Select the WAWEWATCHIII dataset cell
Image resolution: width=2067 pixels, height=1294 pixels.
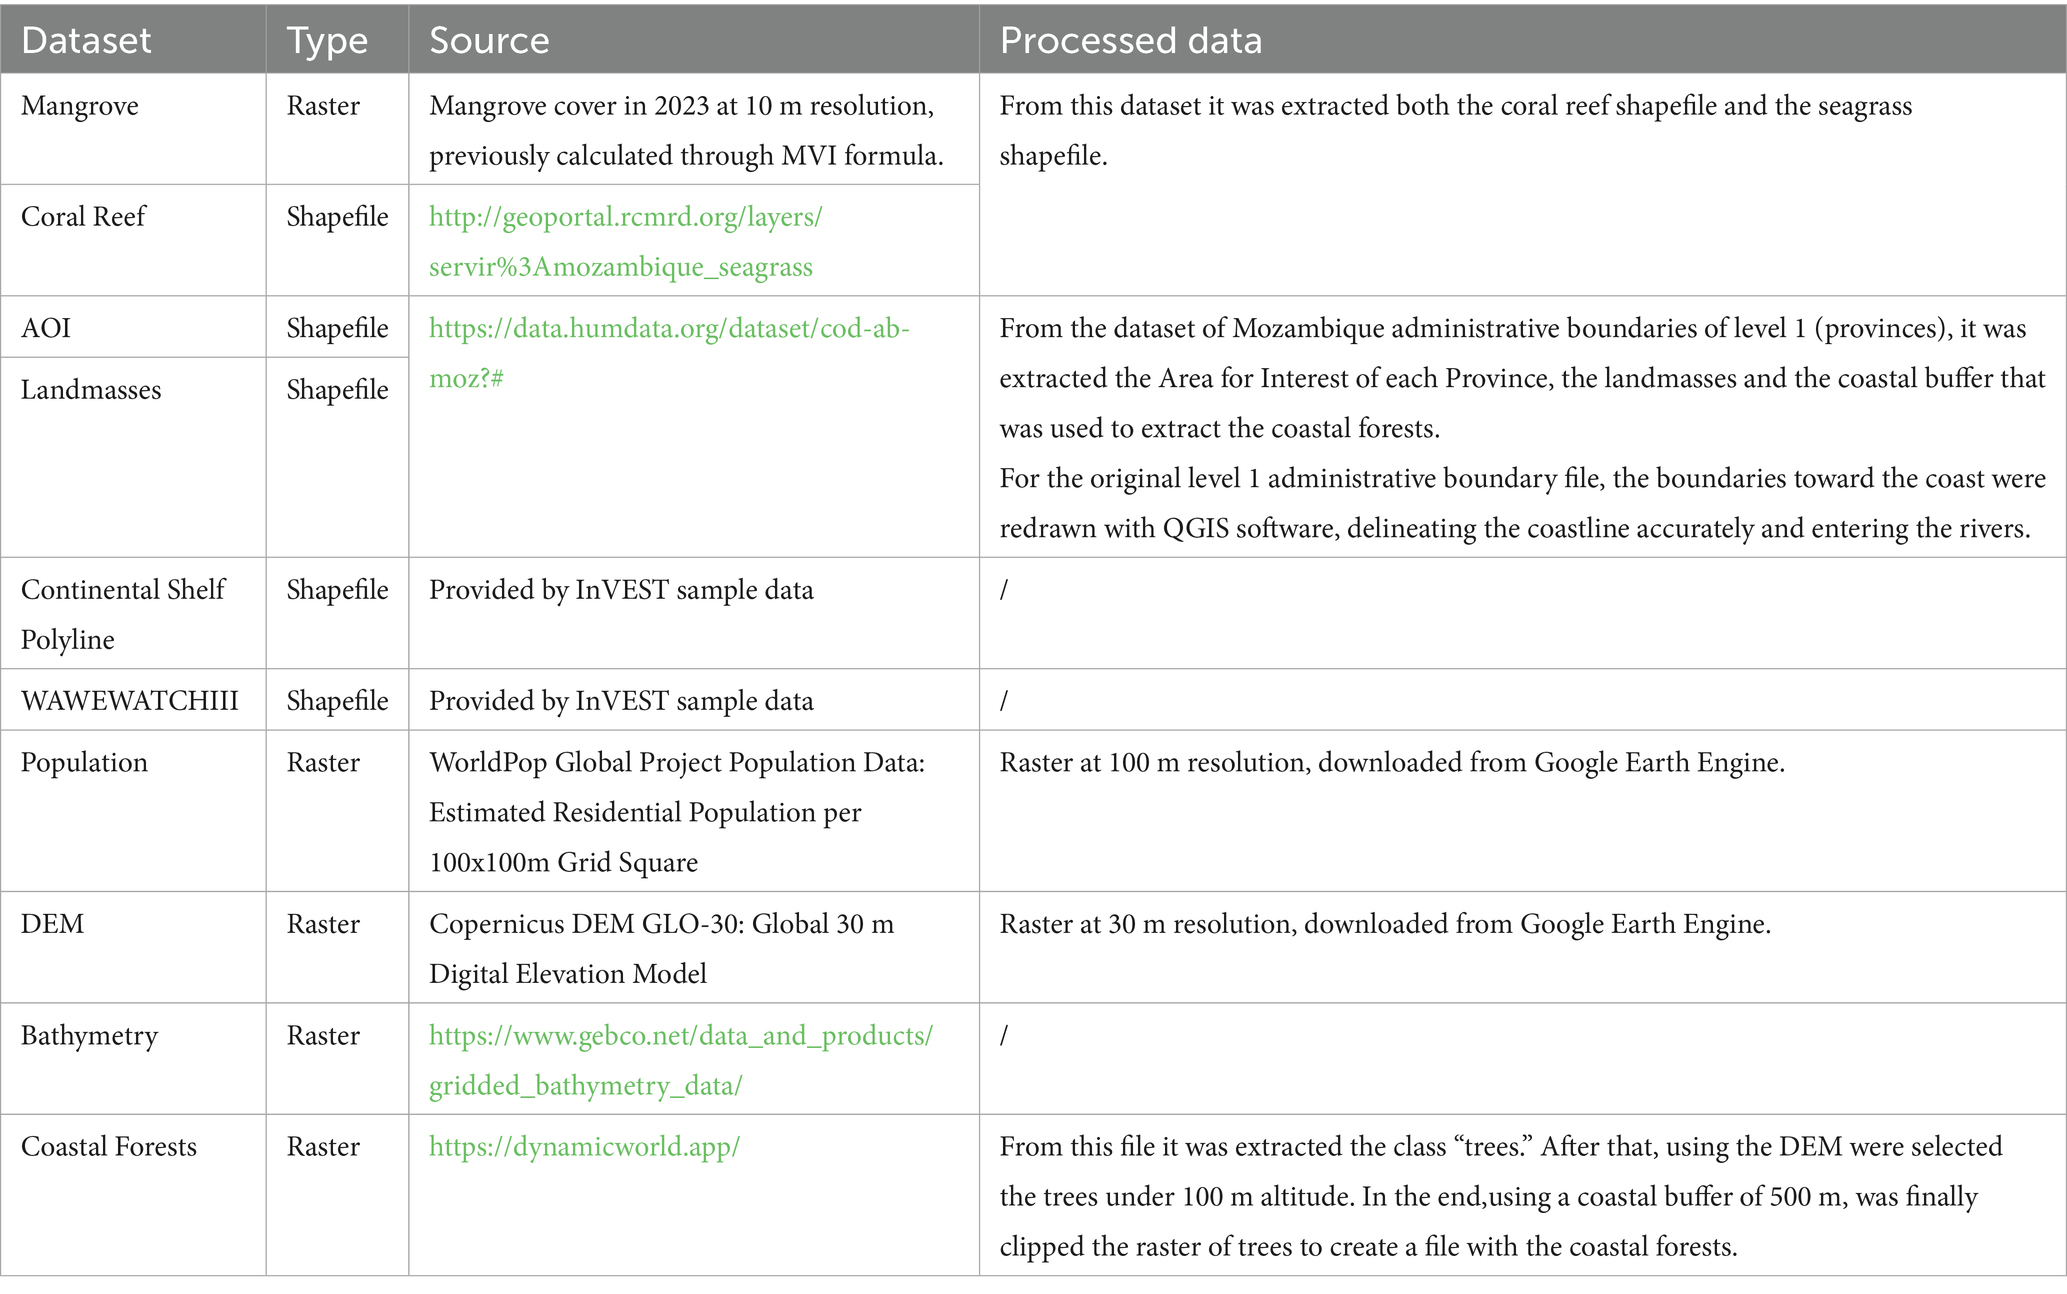[130, 701]
